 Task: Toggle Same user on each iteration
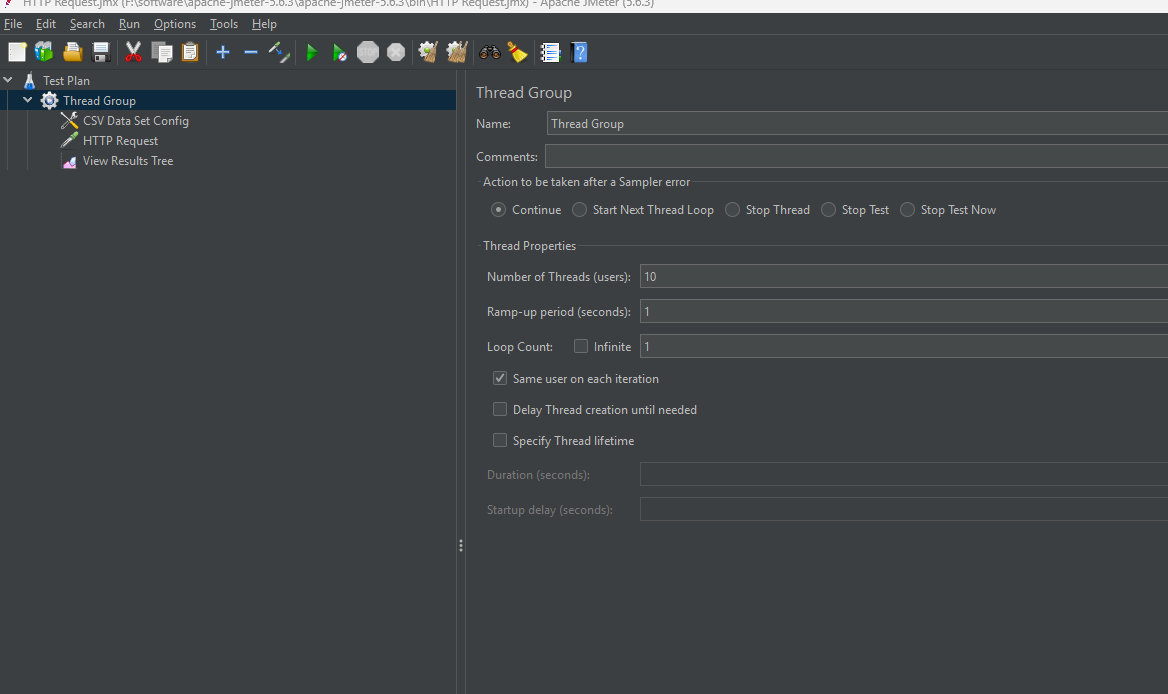pos(500,378)
